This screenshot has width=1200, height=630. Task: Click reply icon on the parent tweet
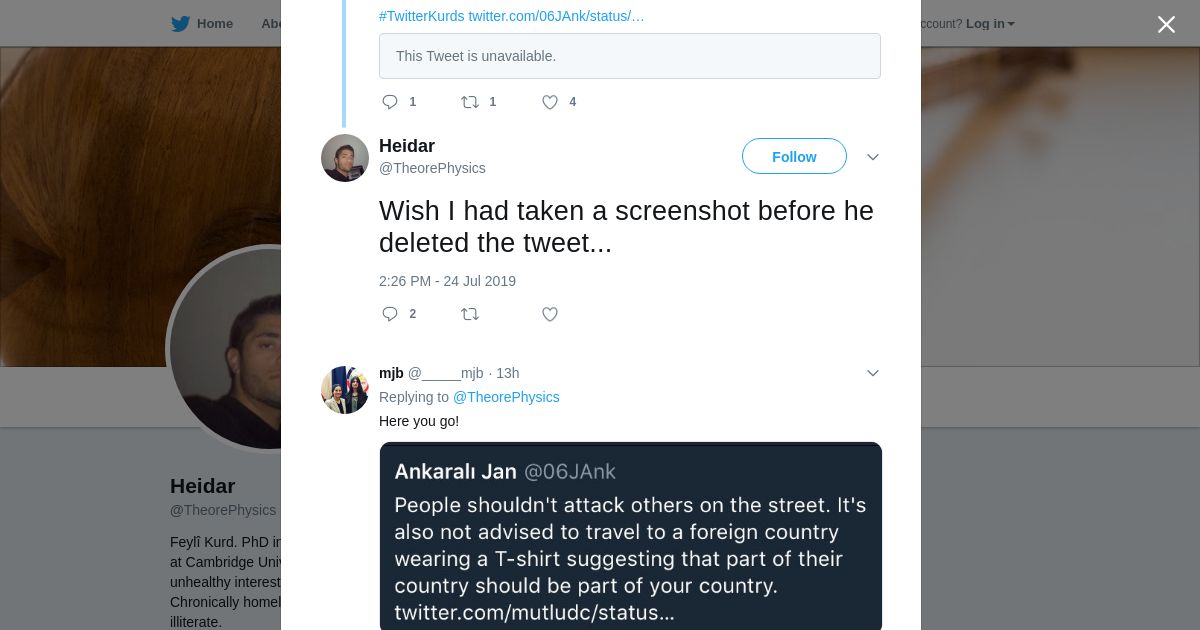point(390,102)
